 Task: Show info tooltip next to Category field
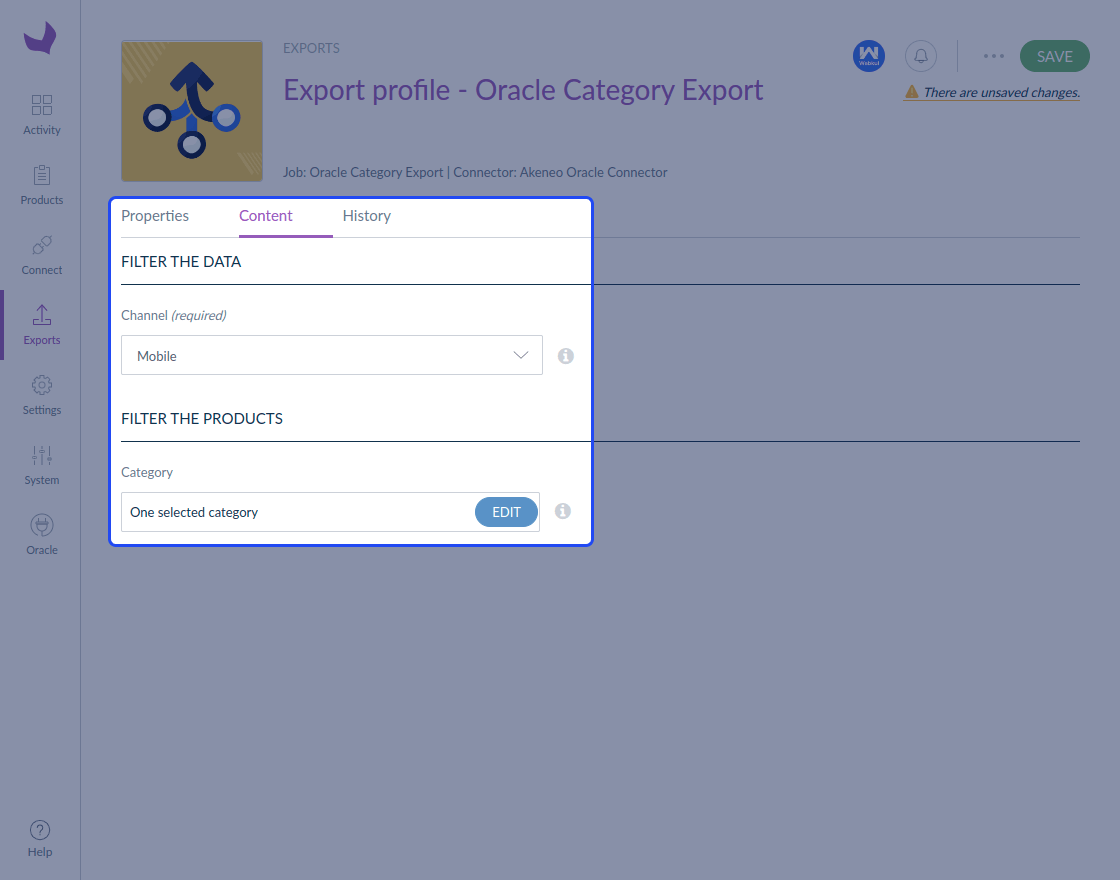pos(563,511)
